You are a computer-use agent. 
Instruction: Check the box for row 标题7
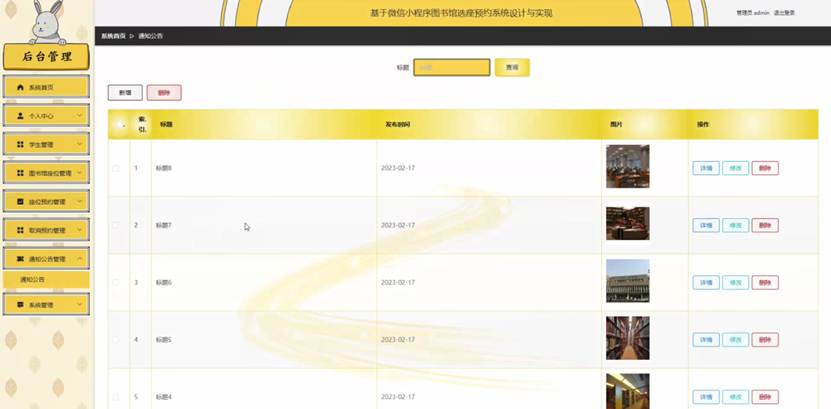116,225
